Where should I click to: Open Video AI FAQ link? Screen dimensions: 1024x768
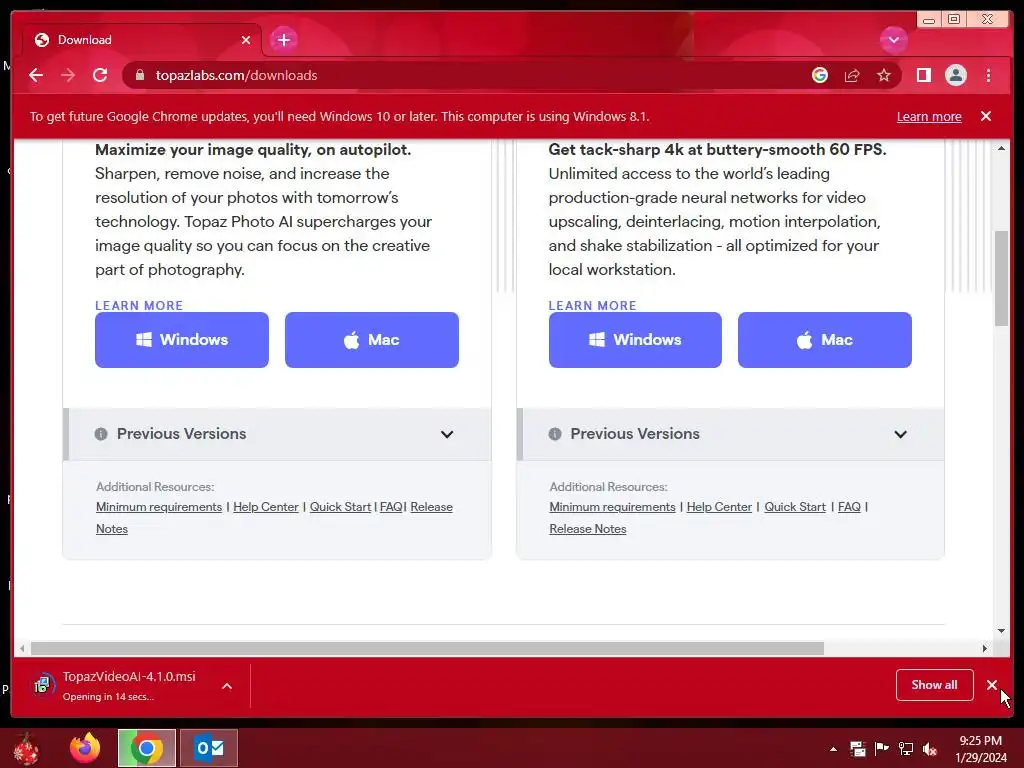(849, 507)
